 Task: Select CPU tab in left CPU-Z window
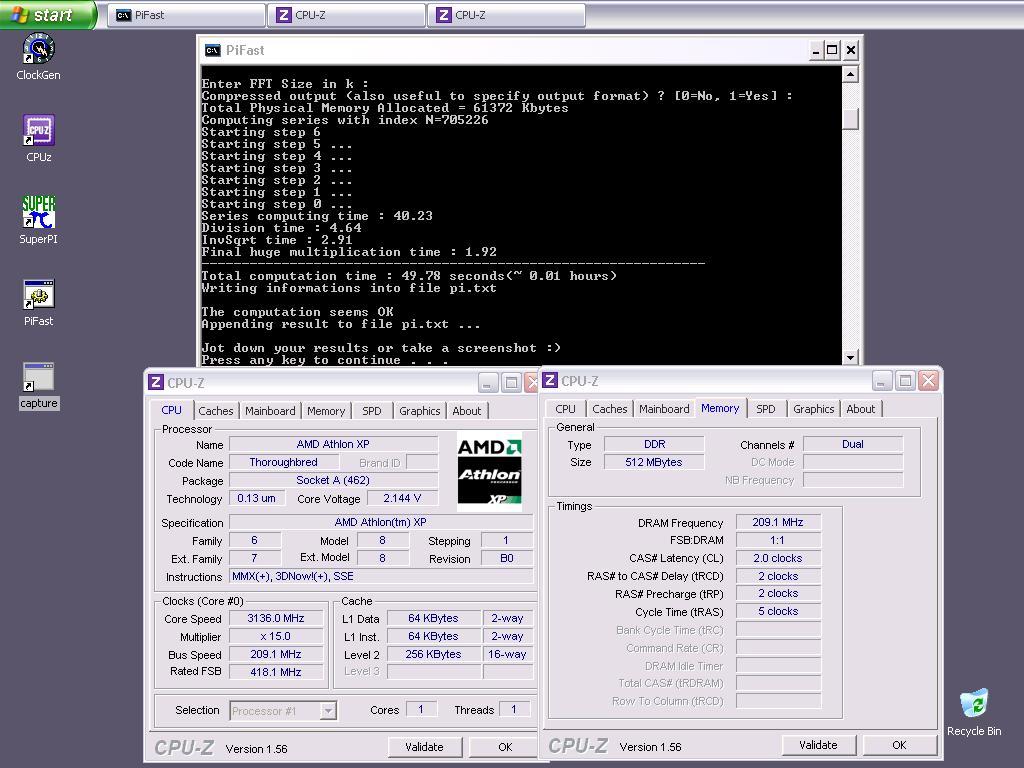point(172,410)
